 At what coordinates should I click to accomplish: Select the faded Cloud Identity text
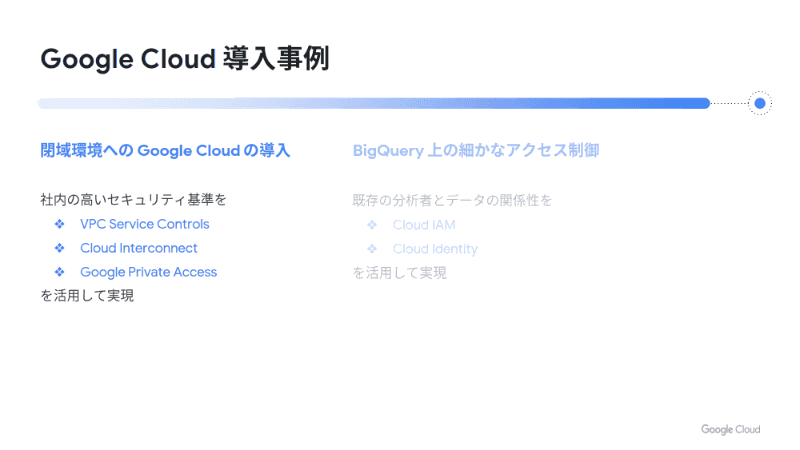435,249
